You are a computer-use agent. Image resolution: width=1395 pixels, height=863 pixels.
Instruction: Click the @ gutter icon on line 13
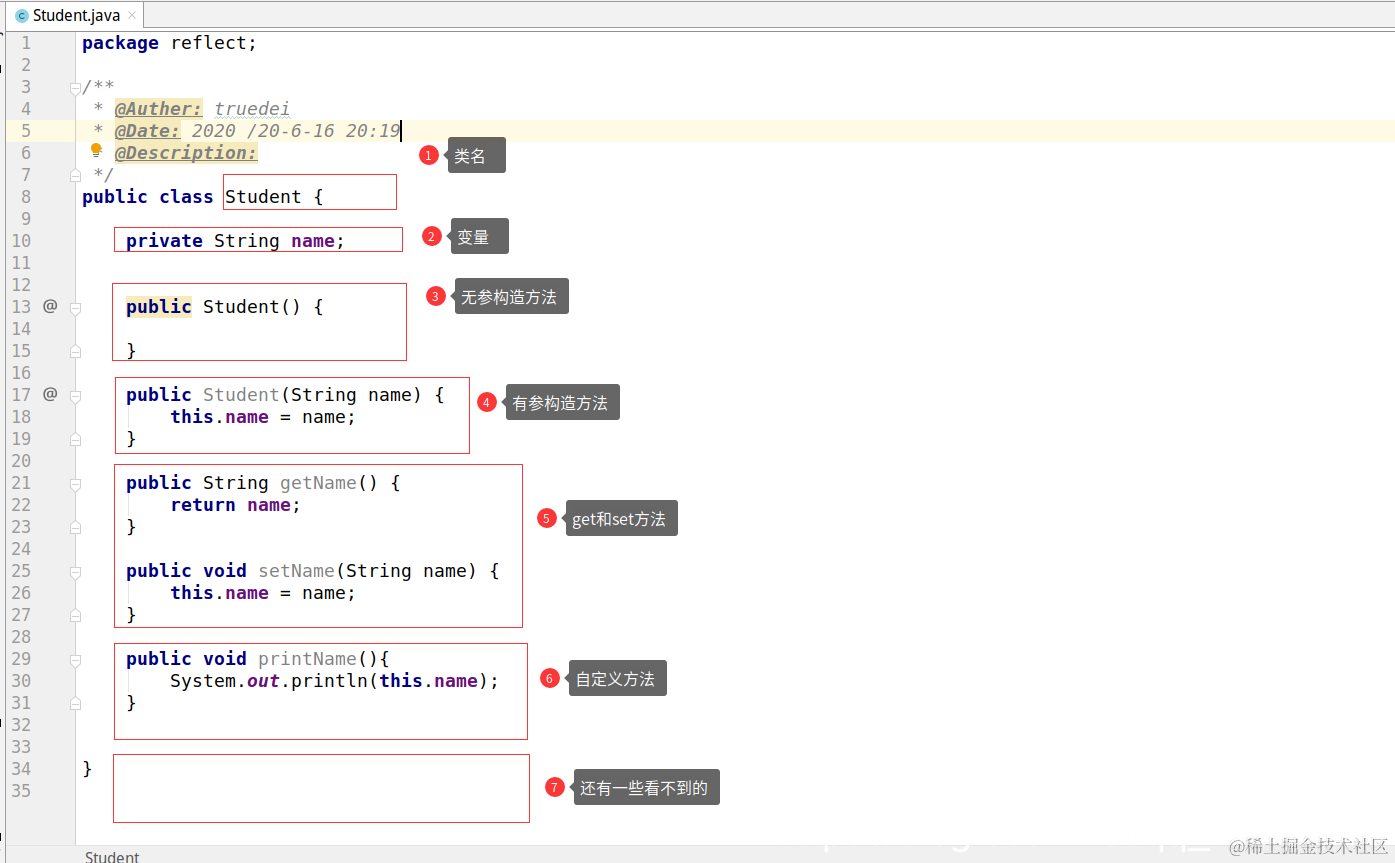[50, 306]
